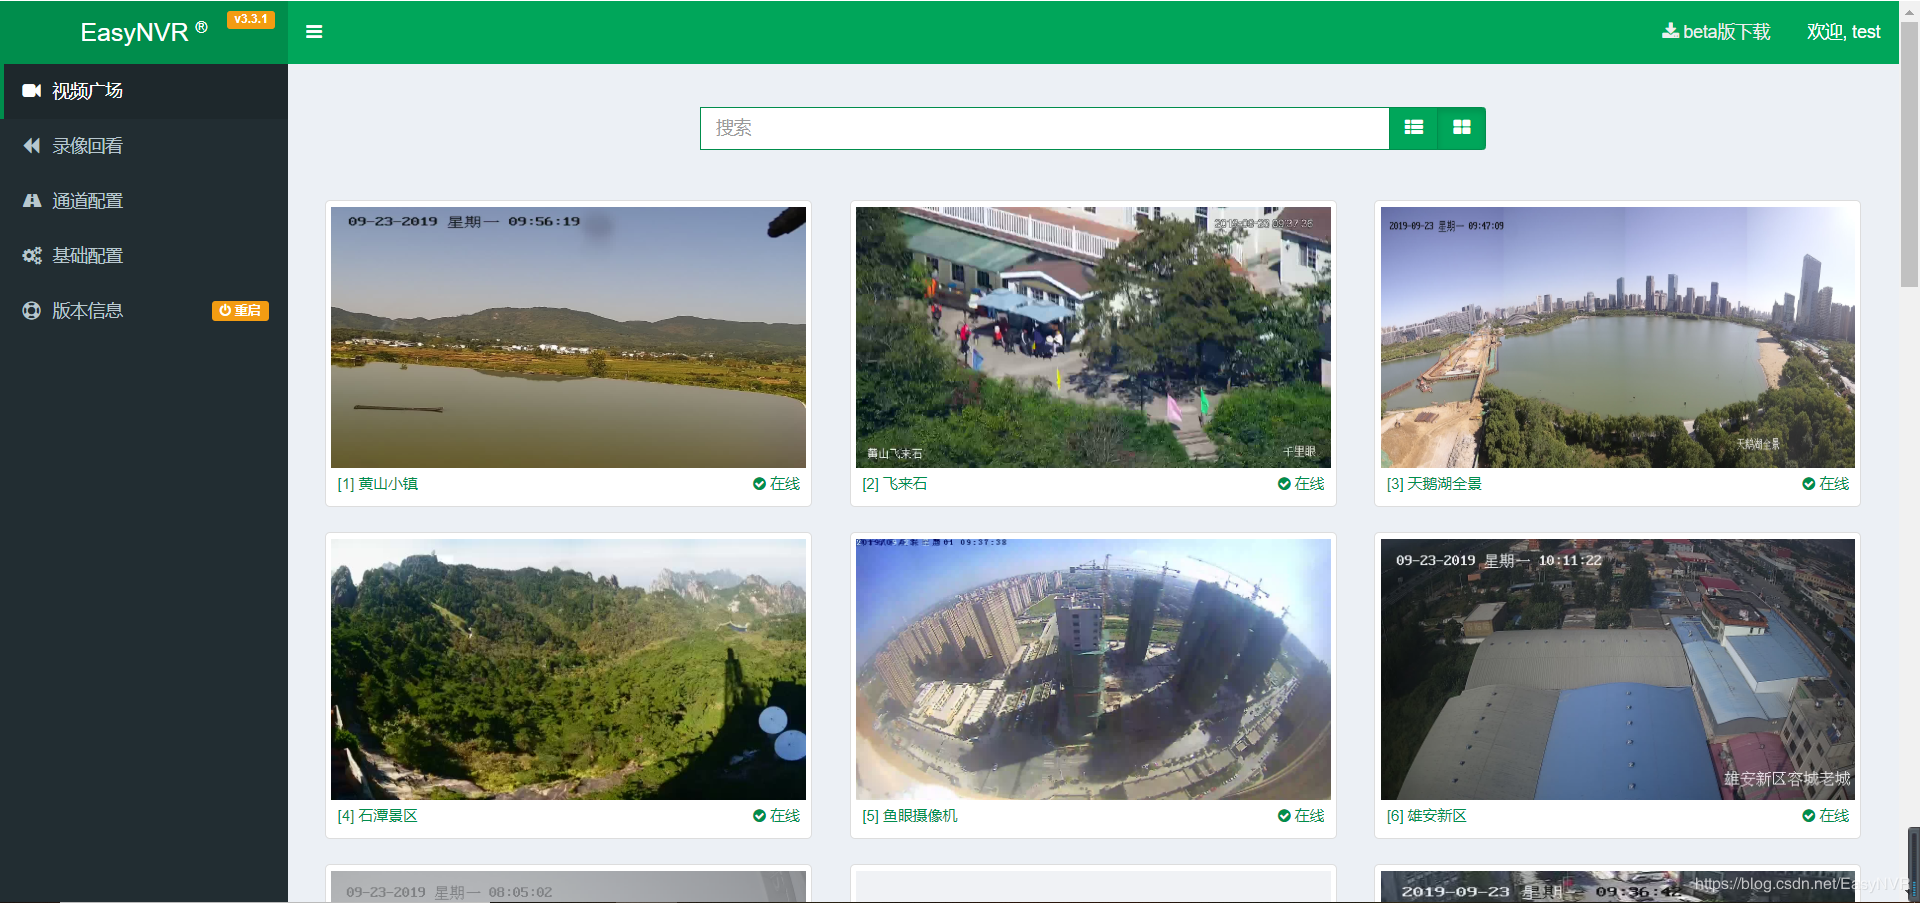Click the page vertical scrollbar thumb
This screenshot has height=903, width=1920.
tap(1909, 155)
